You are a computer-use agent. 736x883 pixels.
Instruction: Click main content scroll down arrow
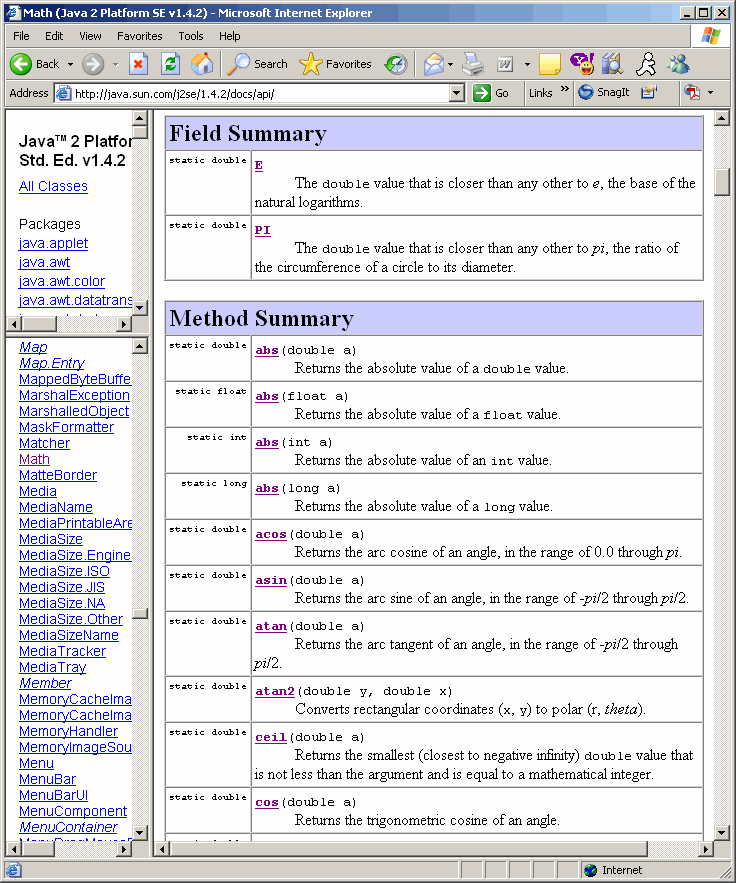(721, 832)
